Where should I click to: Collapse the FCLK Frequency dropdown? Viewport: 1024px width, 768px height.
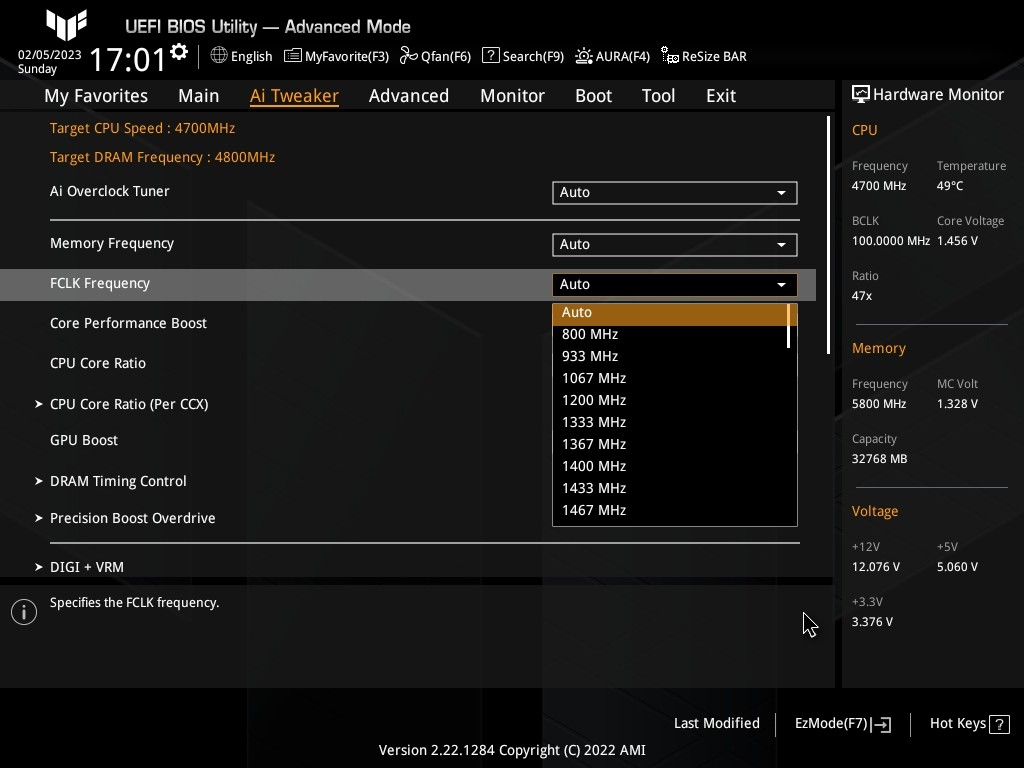pyautogui.click(x=675, y=285)
